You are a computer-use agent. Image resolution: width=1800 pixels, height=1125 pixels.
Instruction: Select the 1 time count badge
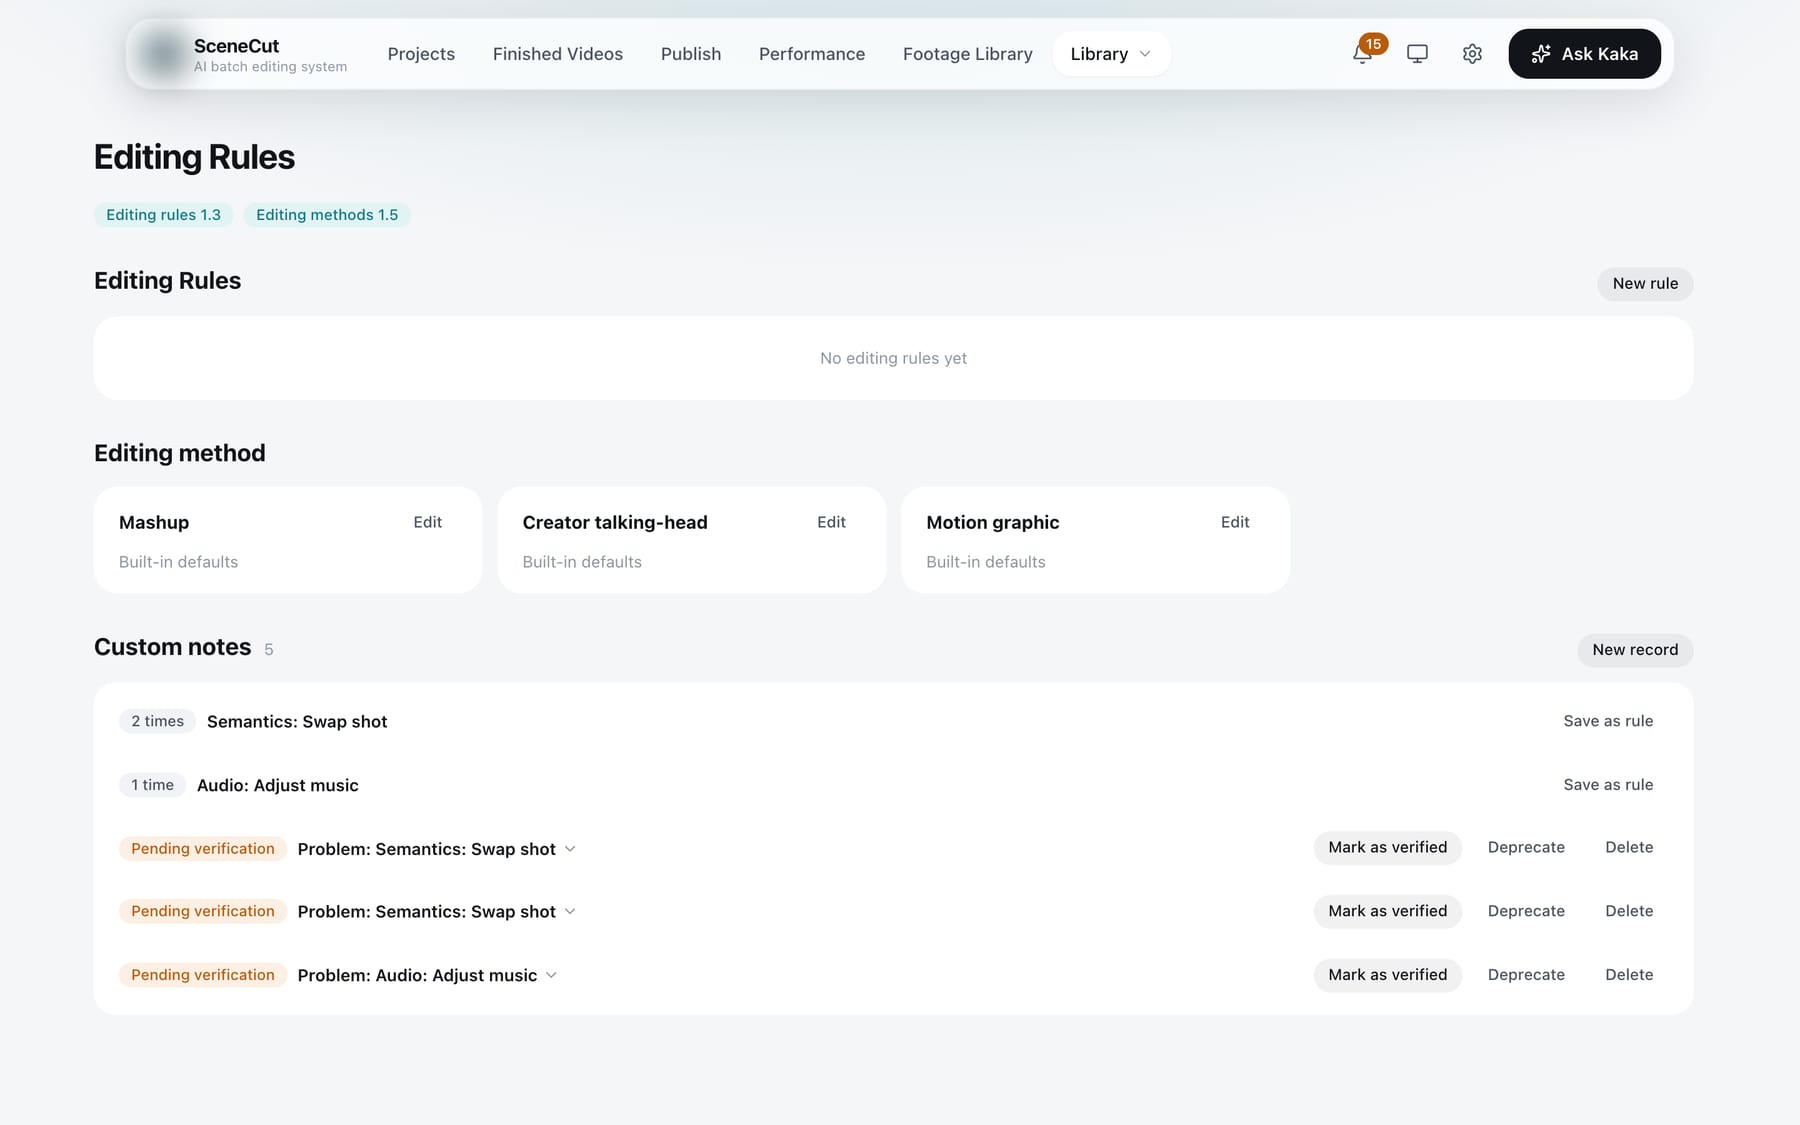(x=152, y=785)
